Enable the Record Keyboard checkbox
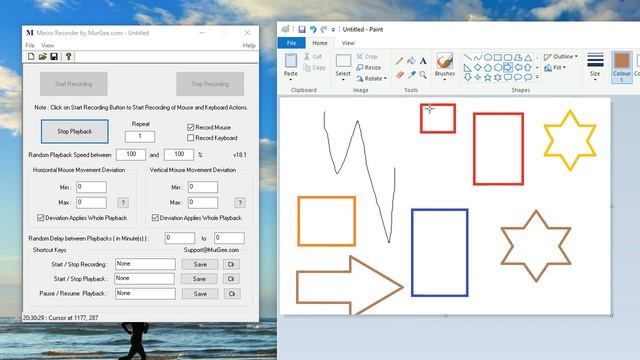 coord(191,138)
